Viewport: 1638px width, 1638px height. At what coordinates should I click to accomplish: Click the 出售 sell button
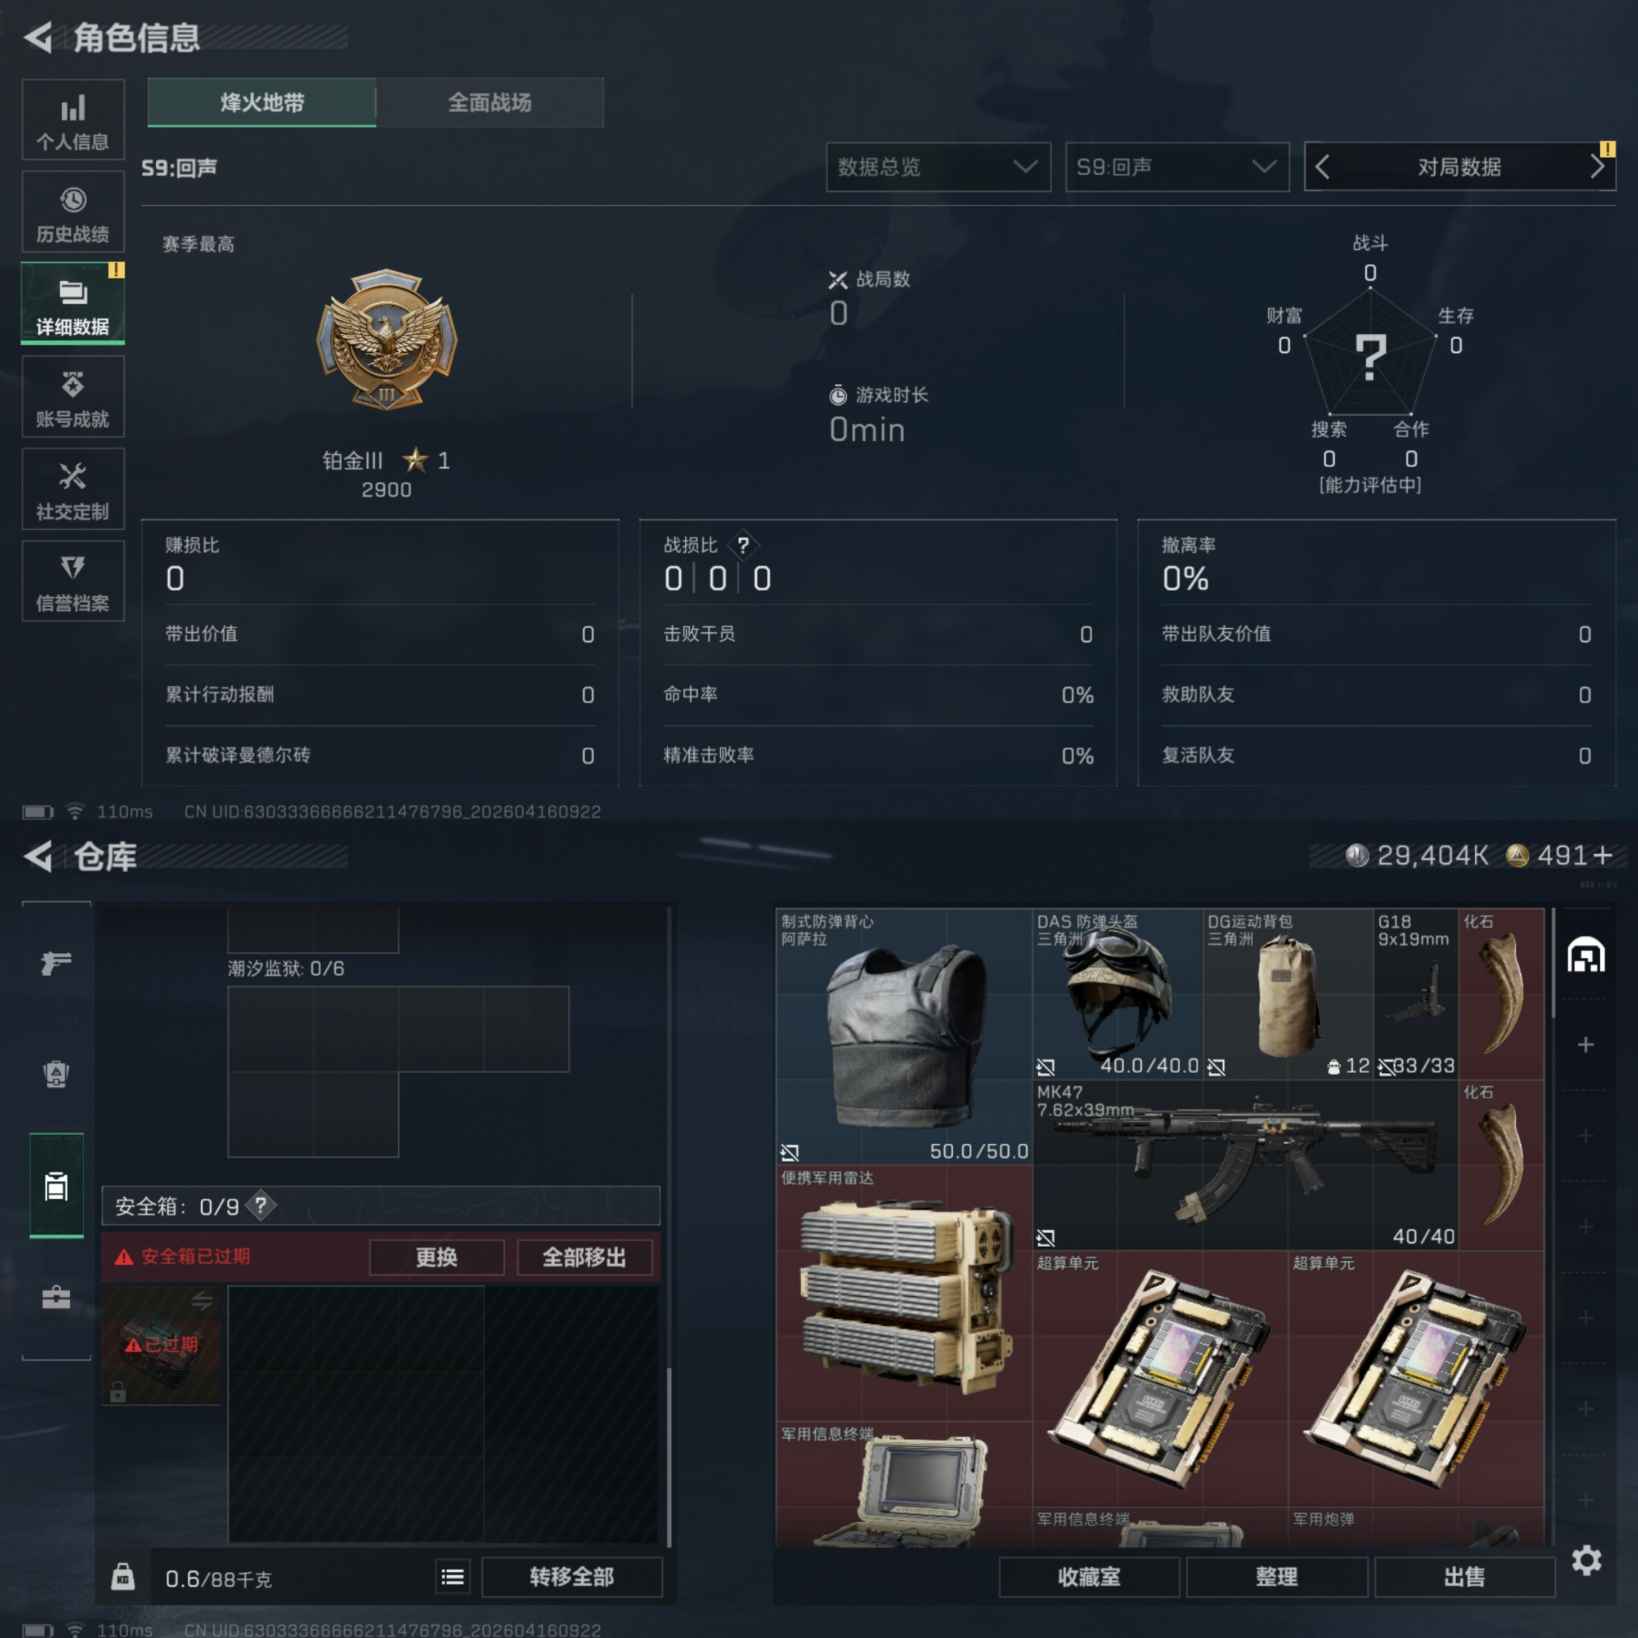[x=1464, y=1577]
